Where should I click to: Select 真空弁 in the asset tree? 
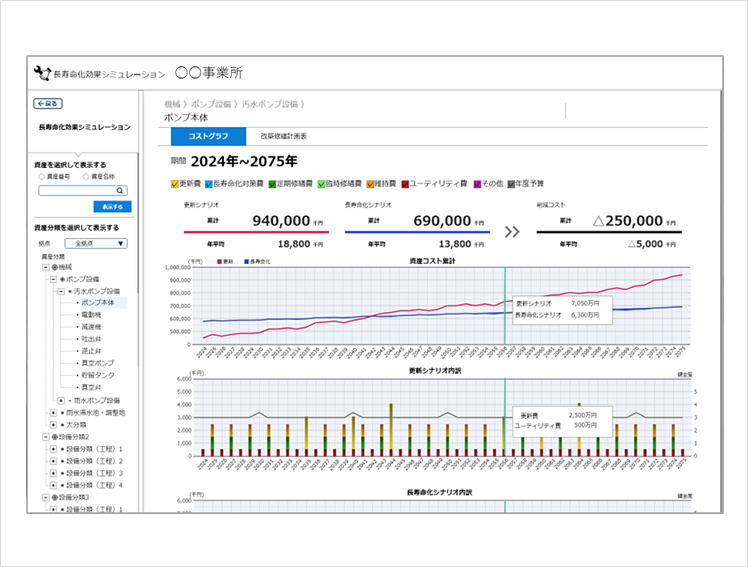tap(91, 387)
